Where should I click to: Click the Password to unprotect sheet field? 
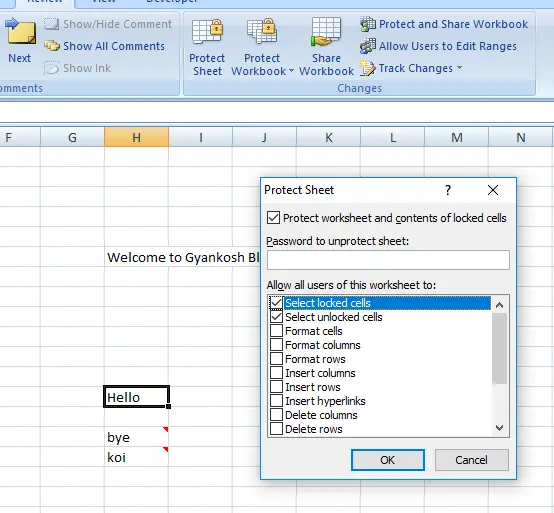(388, 260)
